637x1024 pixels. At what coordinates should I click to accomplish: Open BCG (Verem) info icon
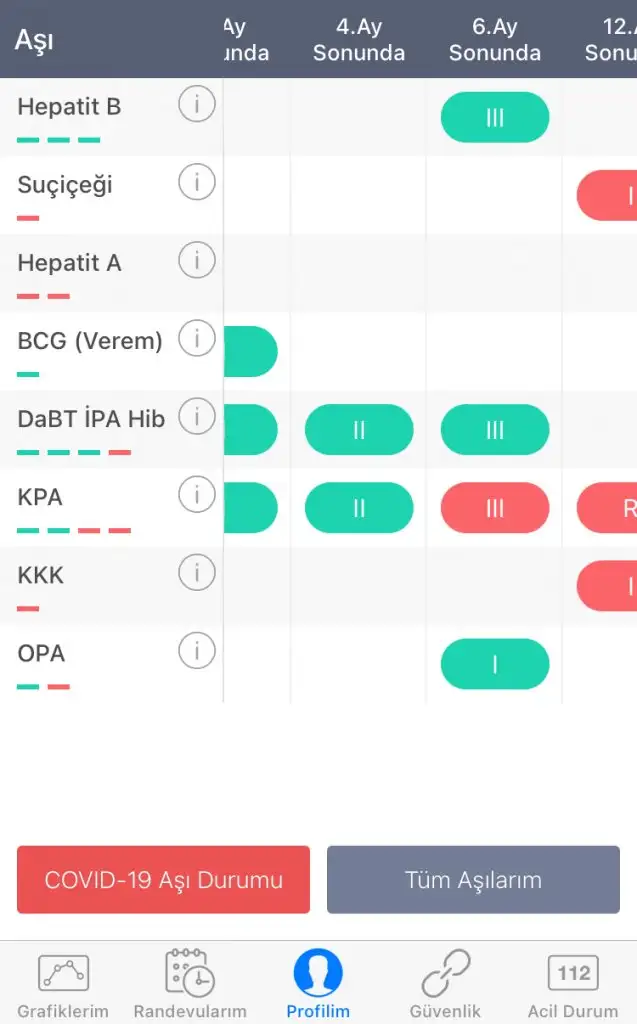point(197,339)
